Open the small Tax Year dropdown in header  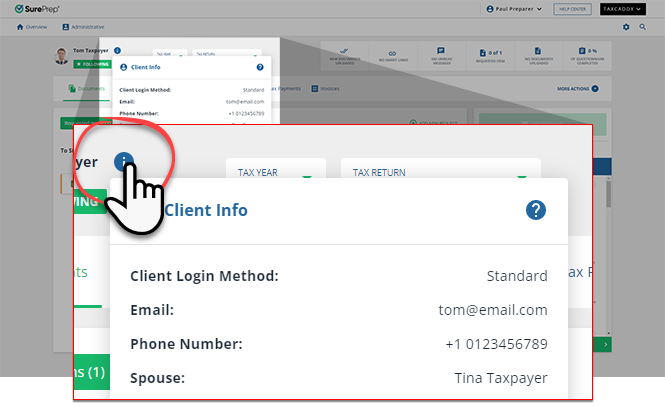[170, 54]
